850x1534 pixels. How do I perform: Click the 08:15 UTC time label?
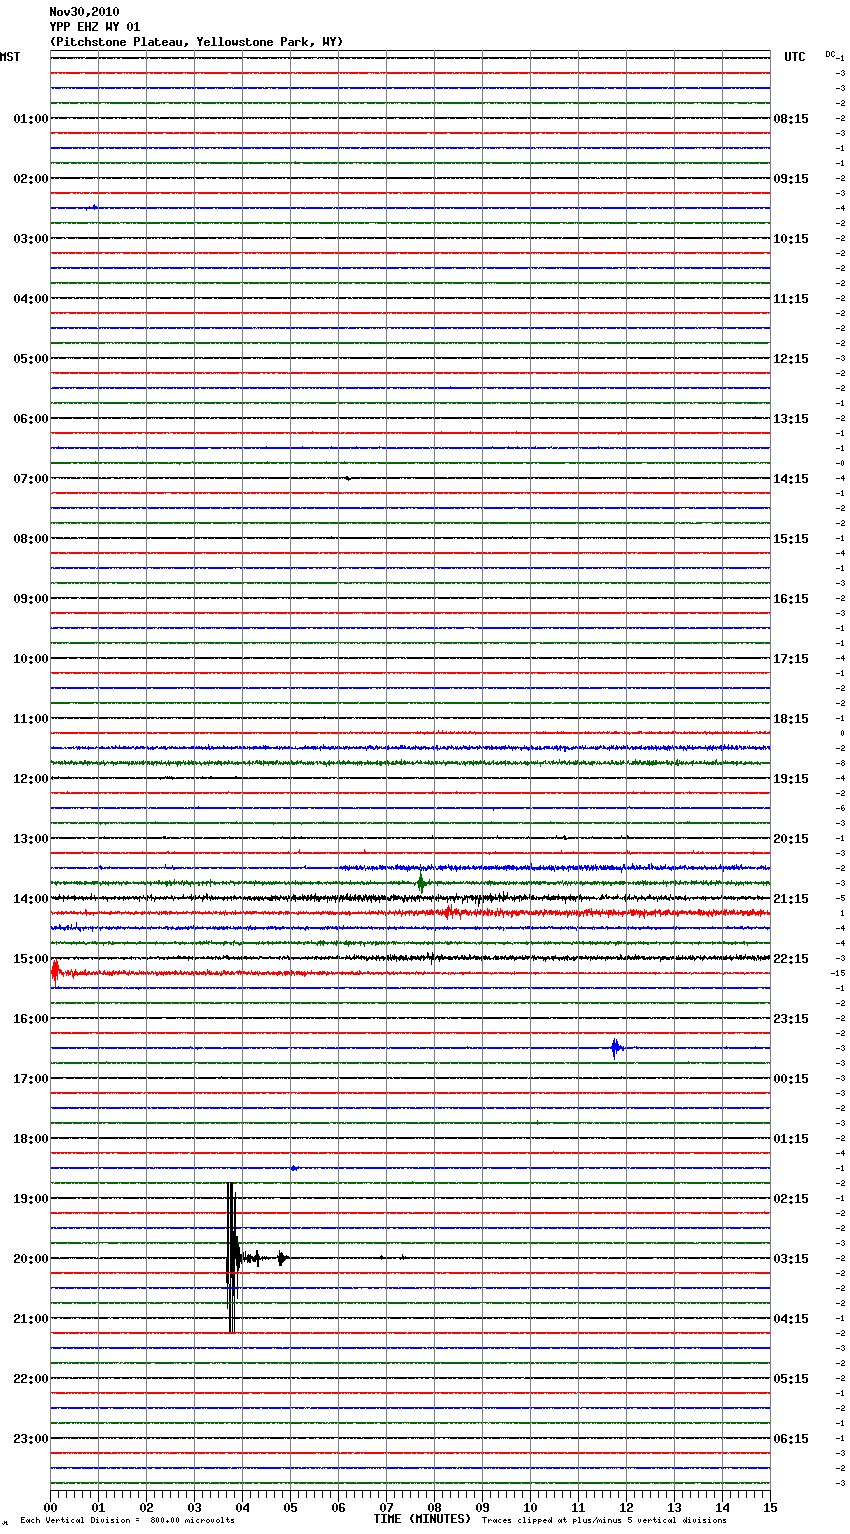(791, 119)
